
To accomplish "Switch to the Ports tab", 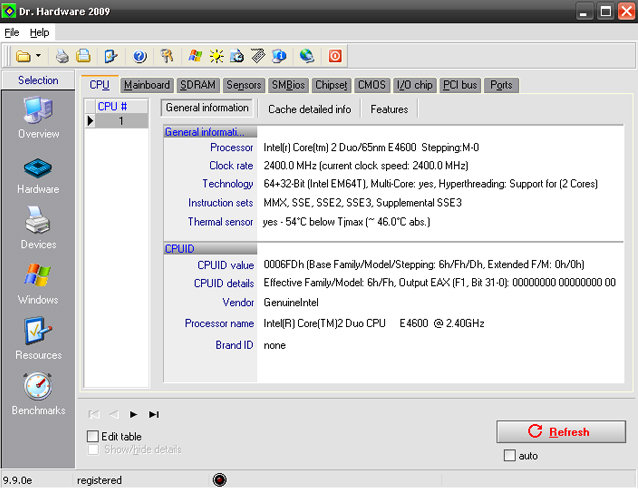I will tap(501, 85).
